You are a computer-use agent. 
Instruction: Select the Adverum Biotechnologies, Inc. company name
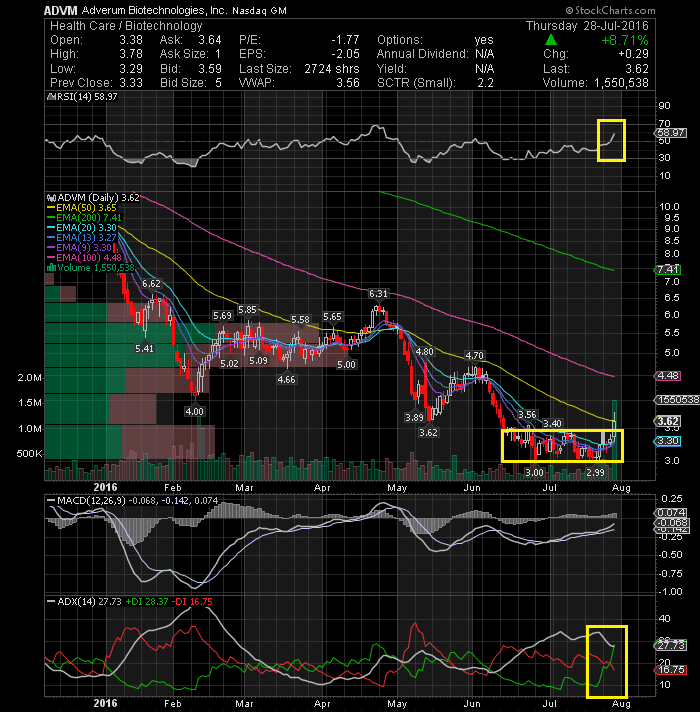click(x=154, y=10)
